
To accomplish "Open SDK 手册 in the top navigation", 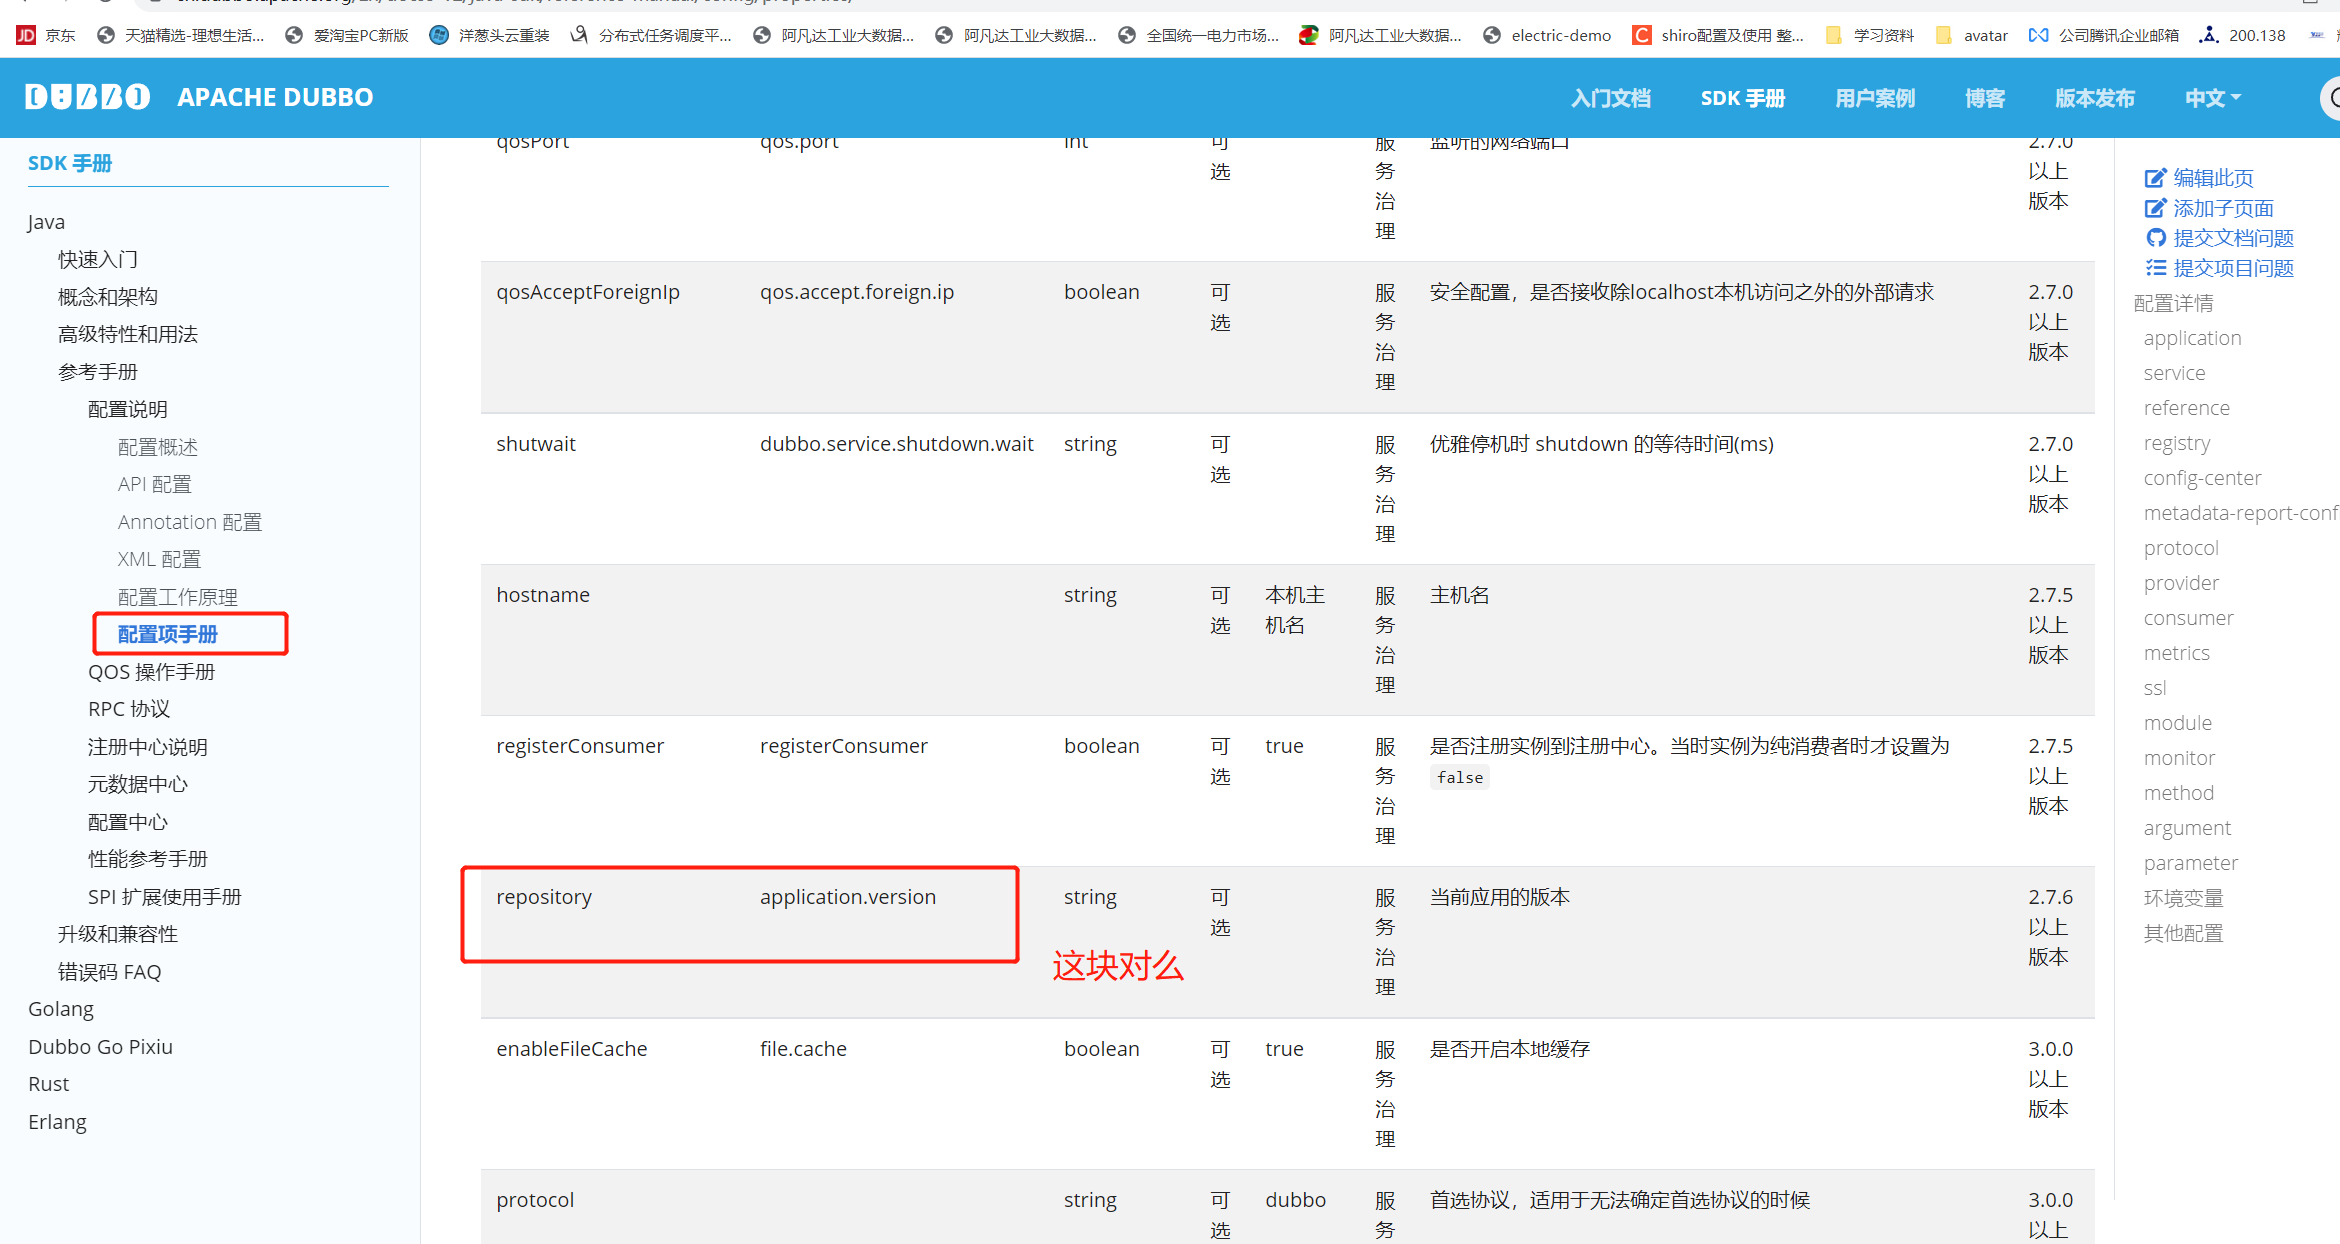I will coord(1742,98).
